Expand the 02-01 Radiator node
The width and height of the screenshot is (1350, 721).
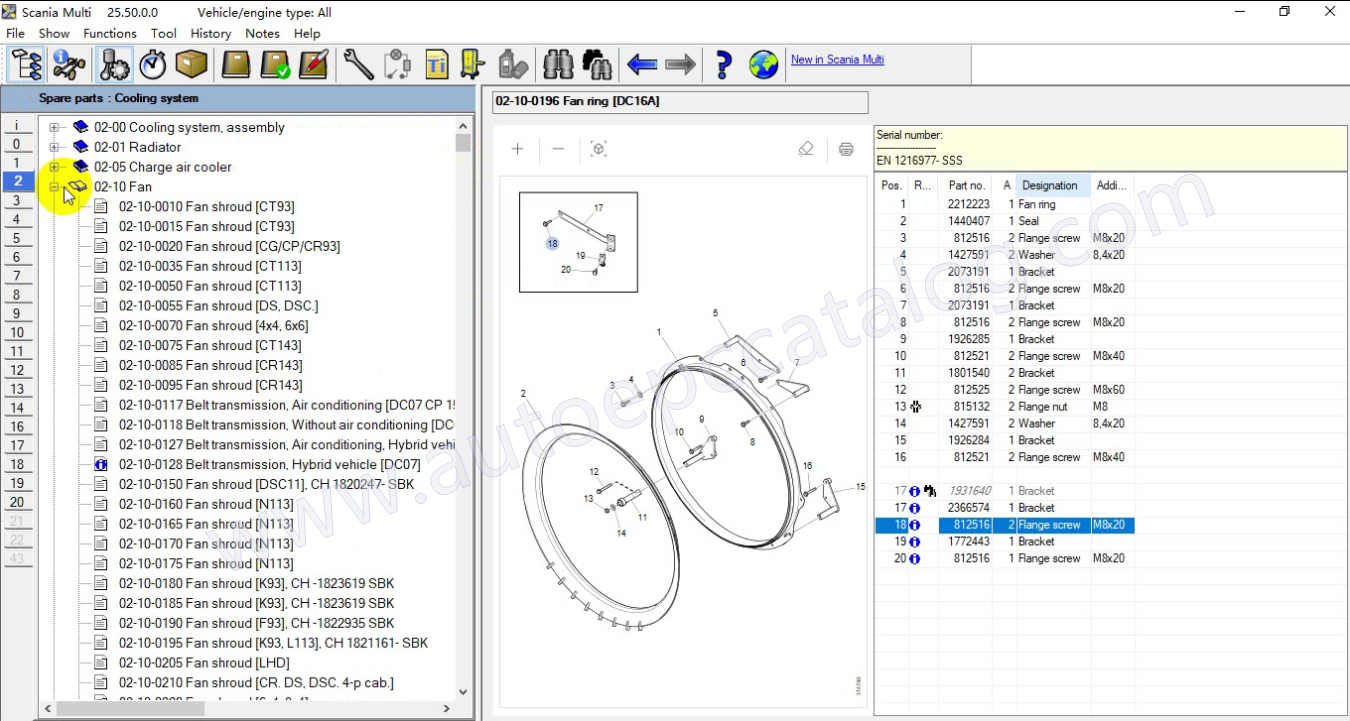(55, 147)
